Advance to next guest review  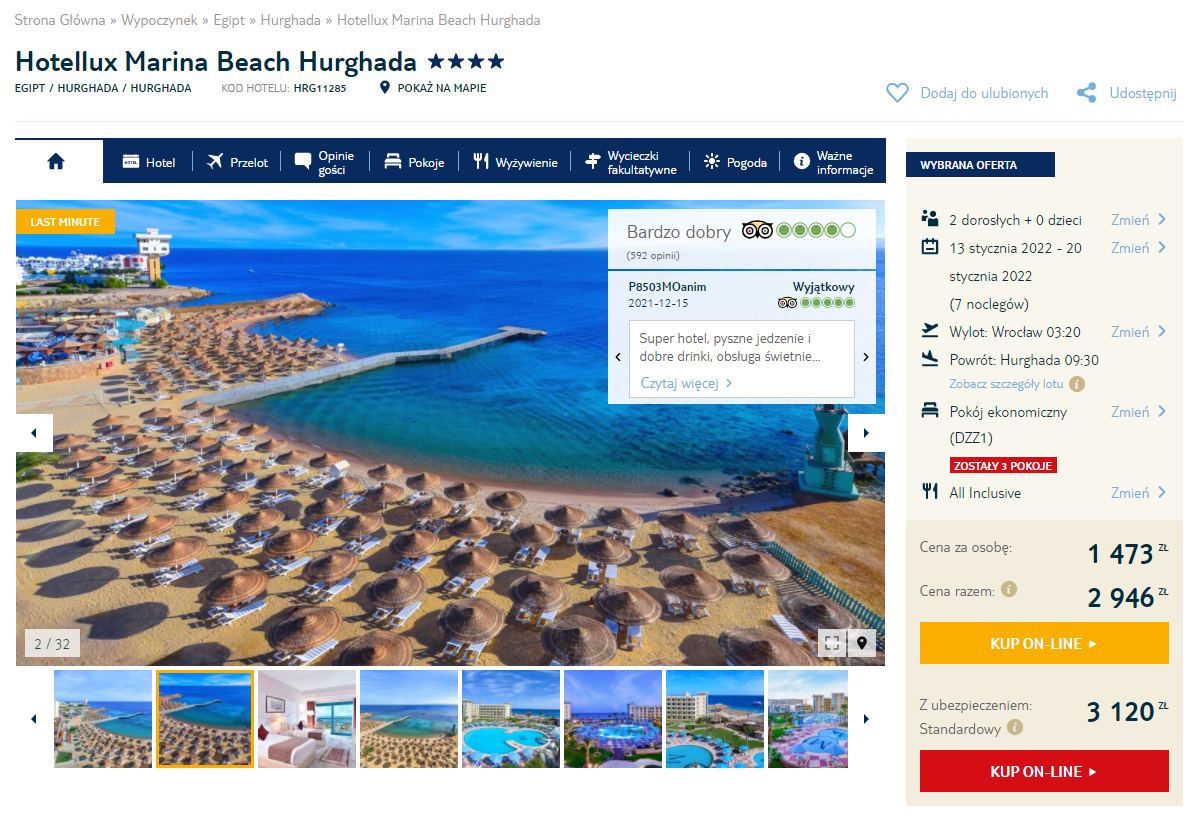click(866, 357)
